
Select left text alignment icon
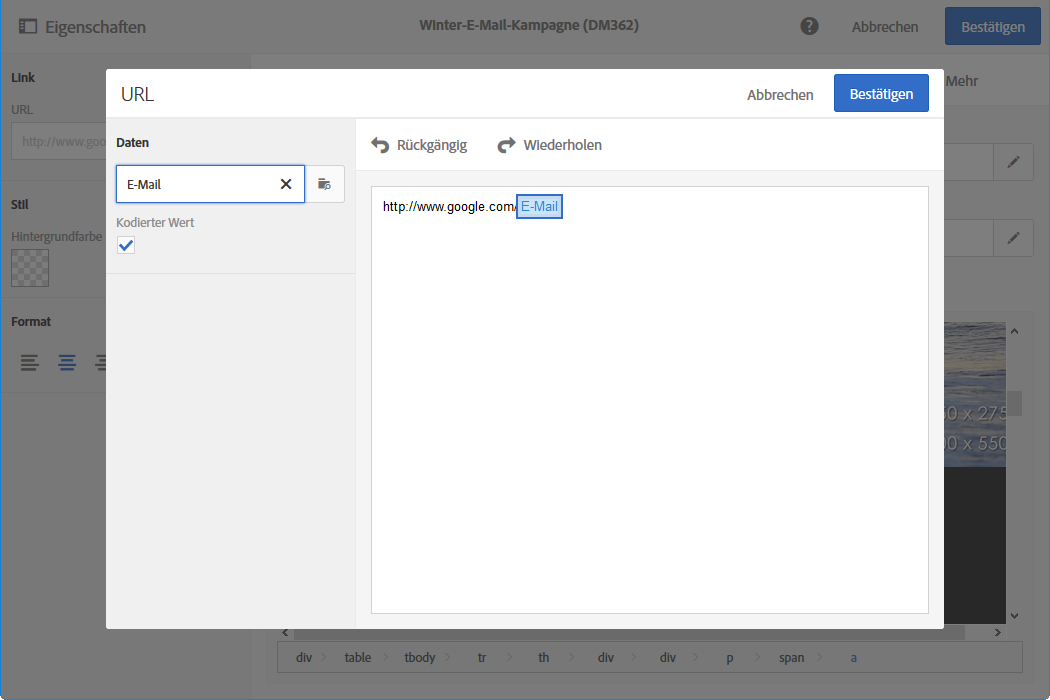pyautogui.click(x=30, y=363)
